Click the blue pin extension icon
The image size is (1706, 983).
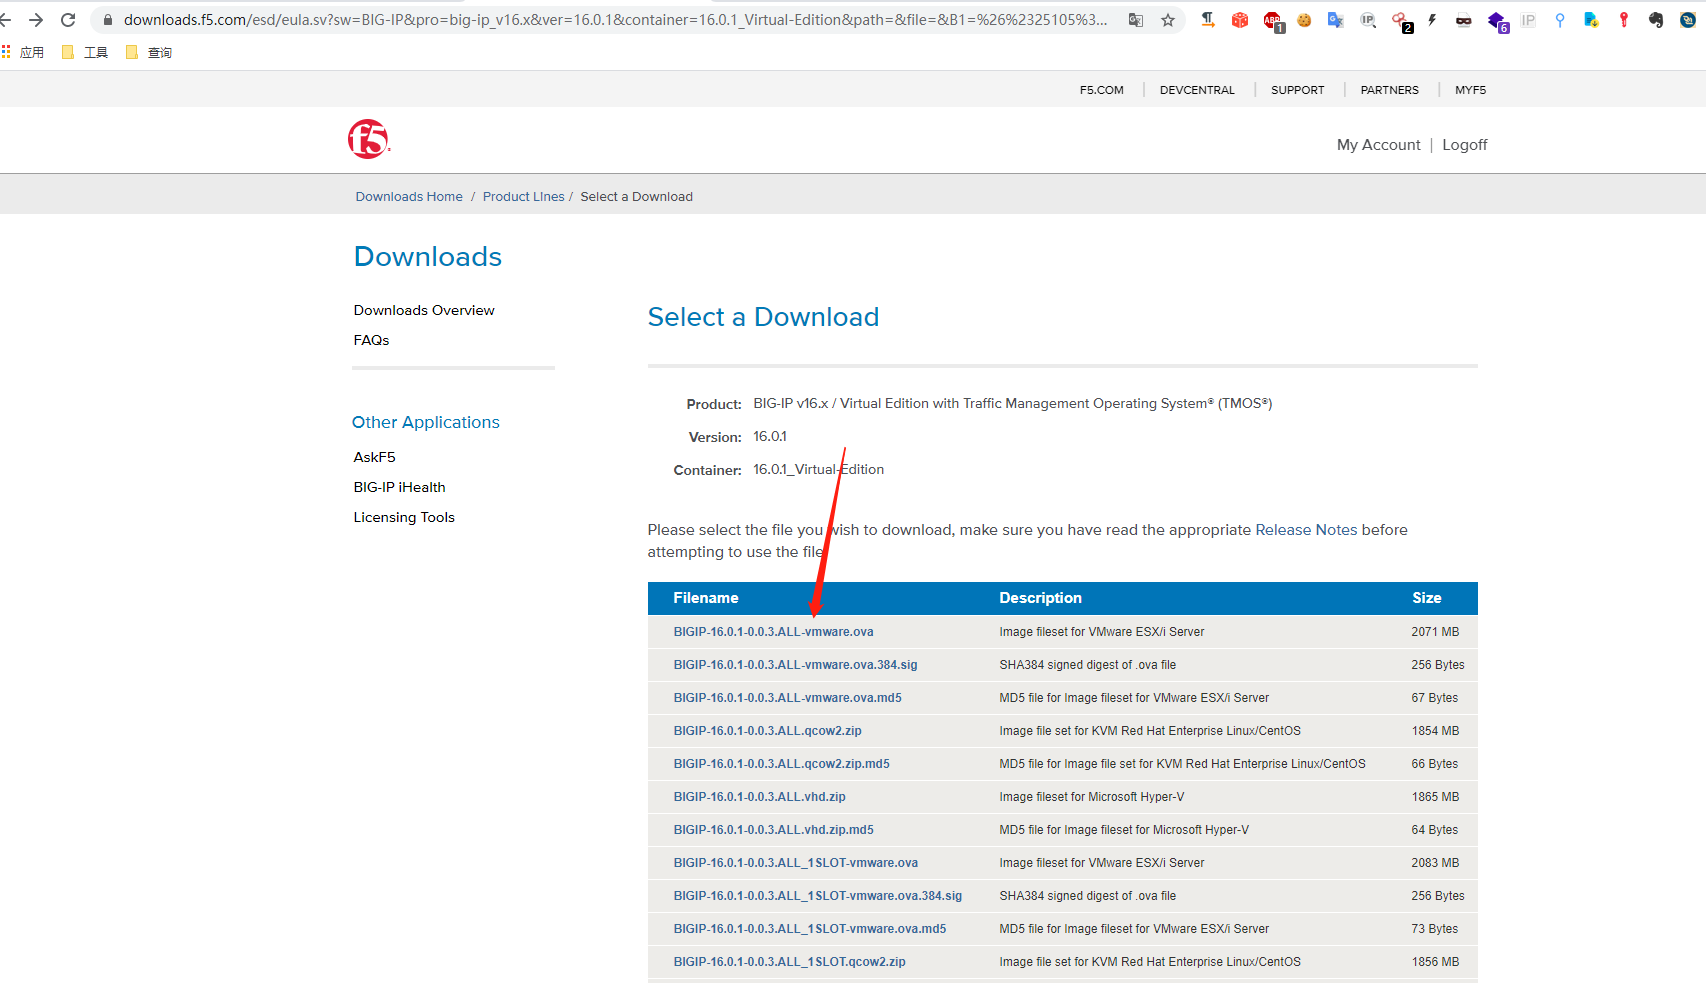[1560, 20]
